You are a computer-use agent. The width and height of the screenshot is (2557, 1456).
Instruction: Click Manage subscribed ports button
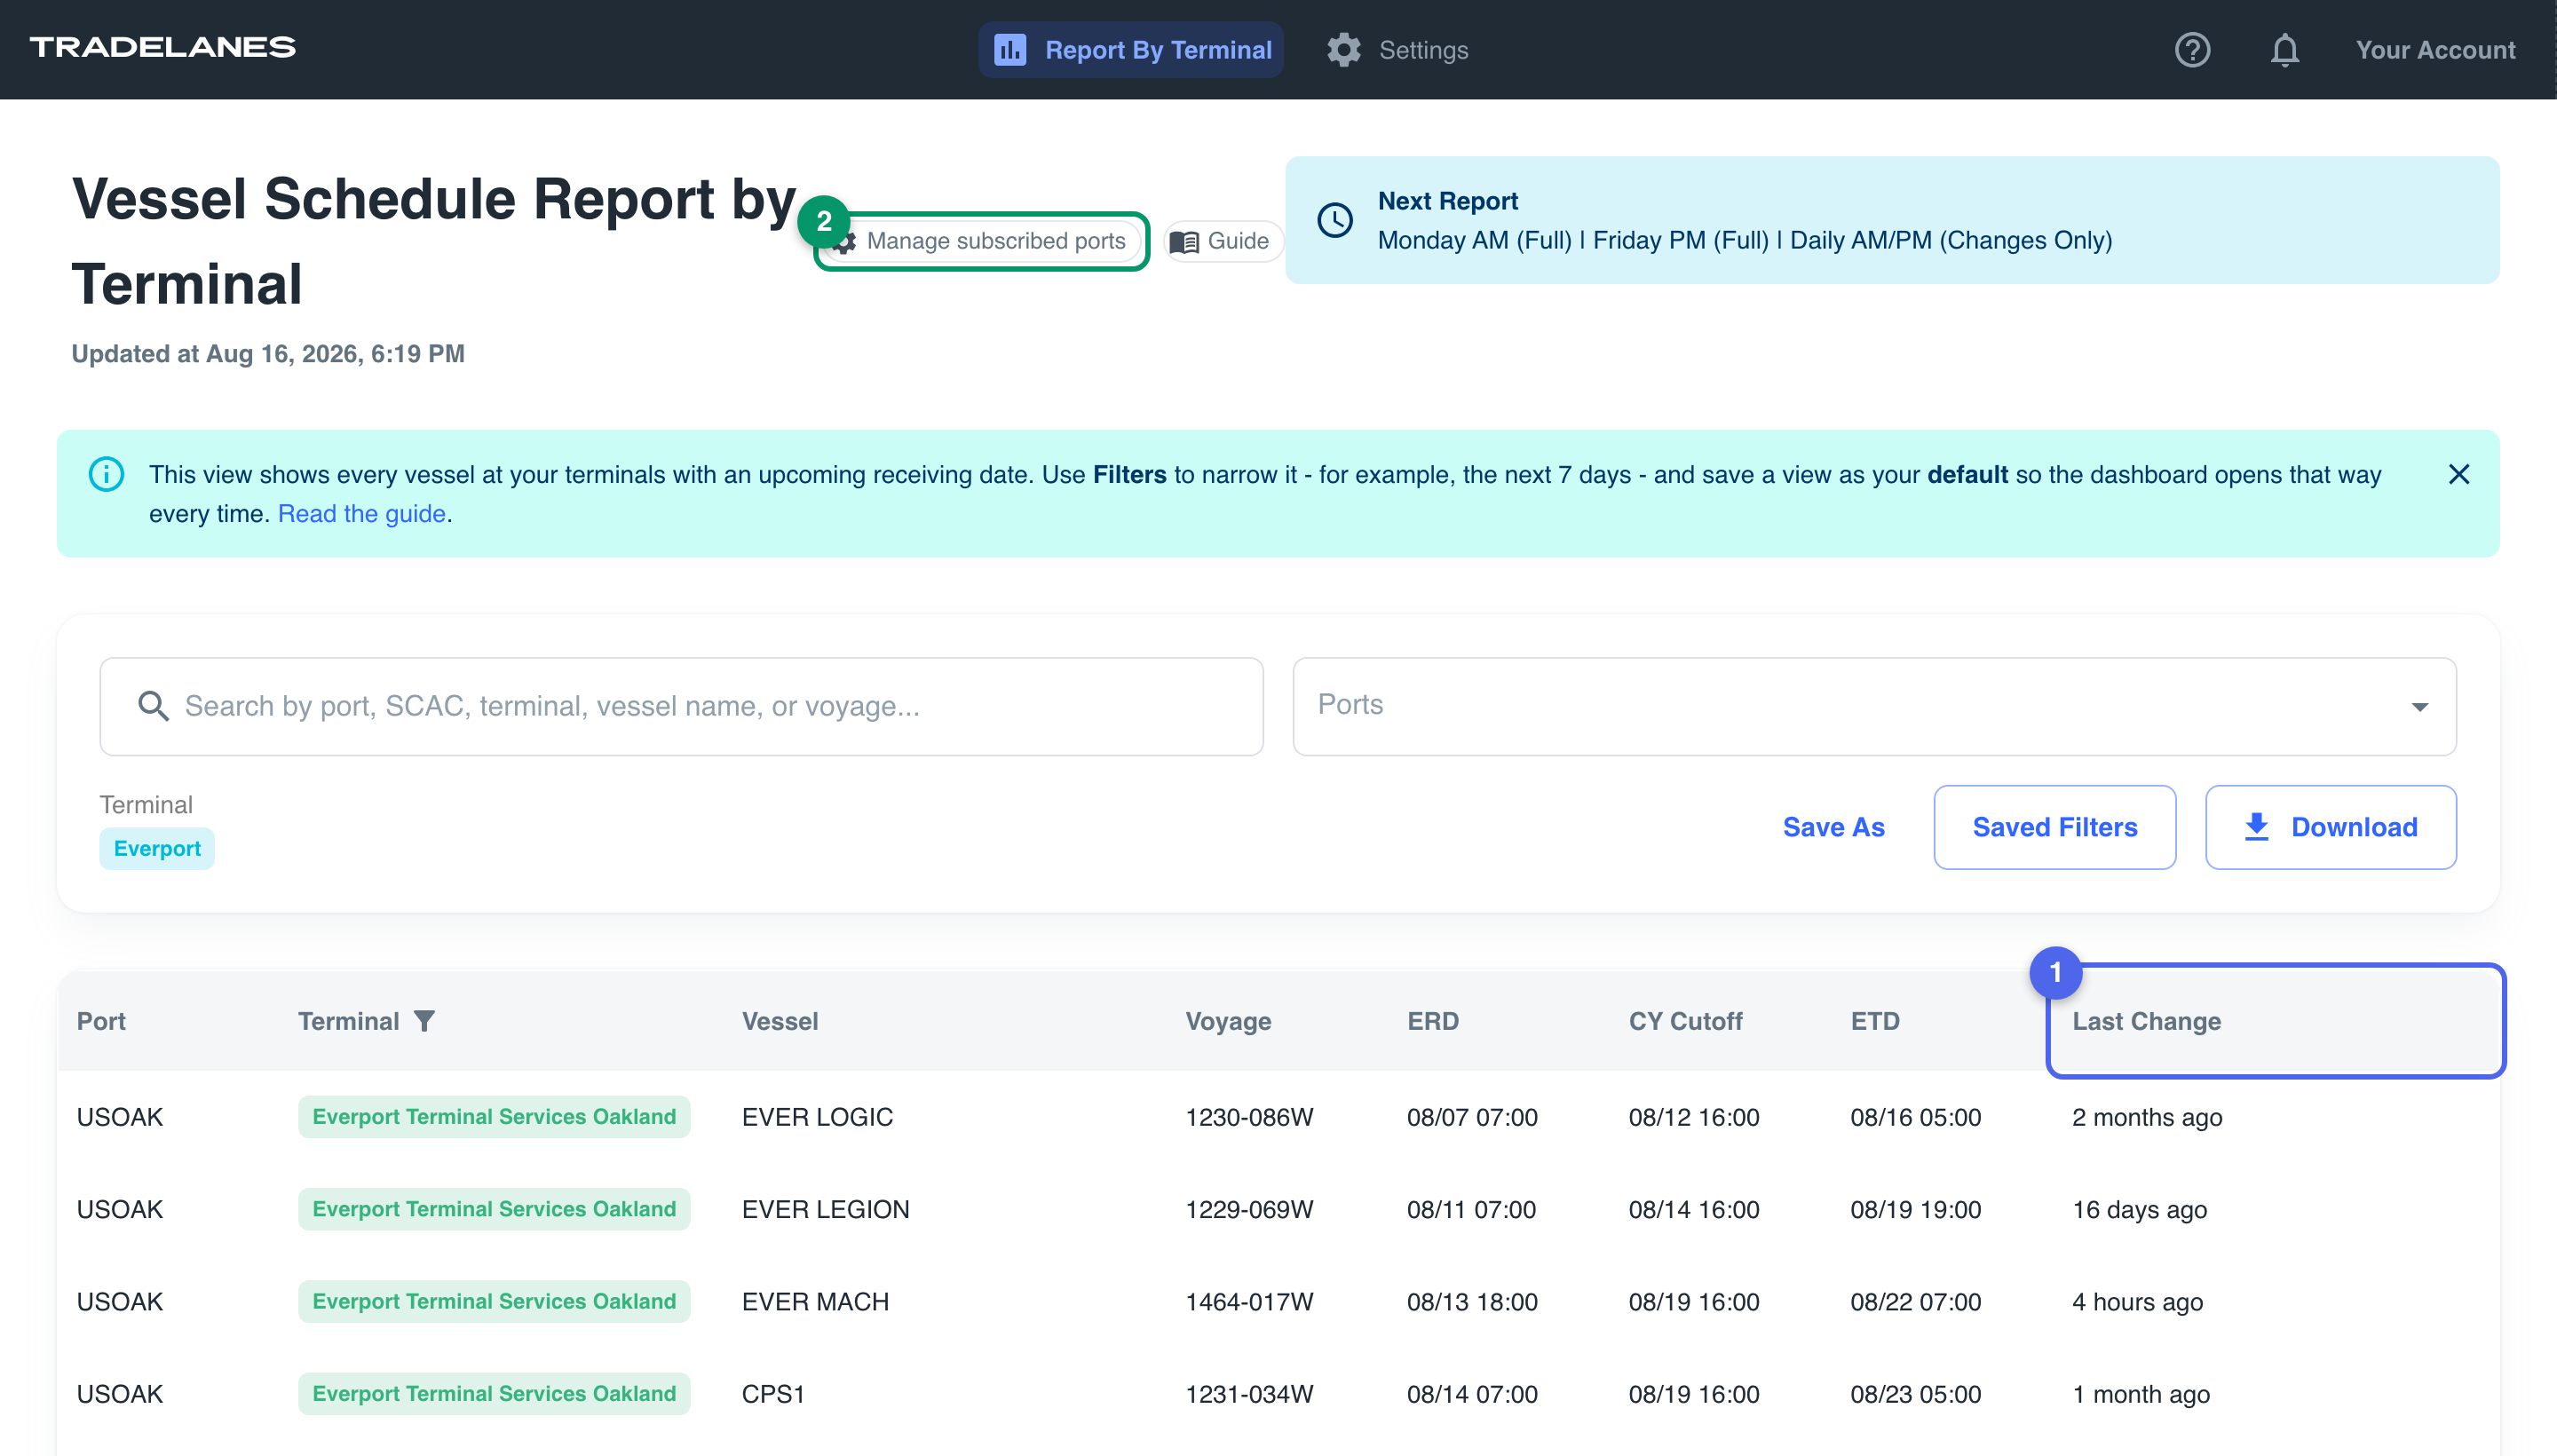(x=982, y=241)
